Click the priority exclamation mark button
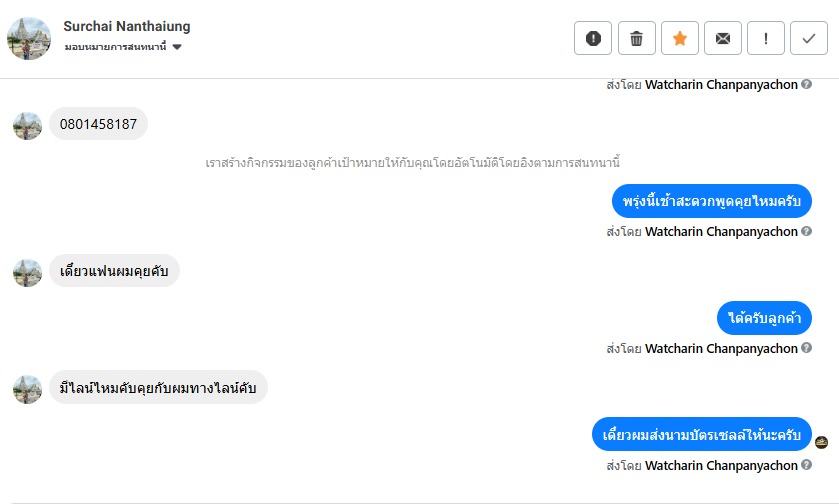Image resolution: width=839 pixels, height=504 pixels. pos(765,39)
